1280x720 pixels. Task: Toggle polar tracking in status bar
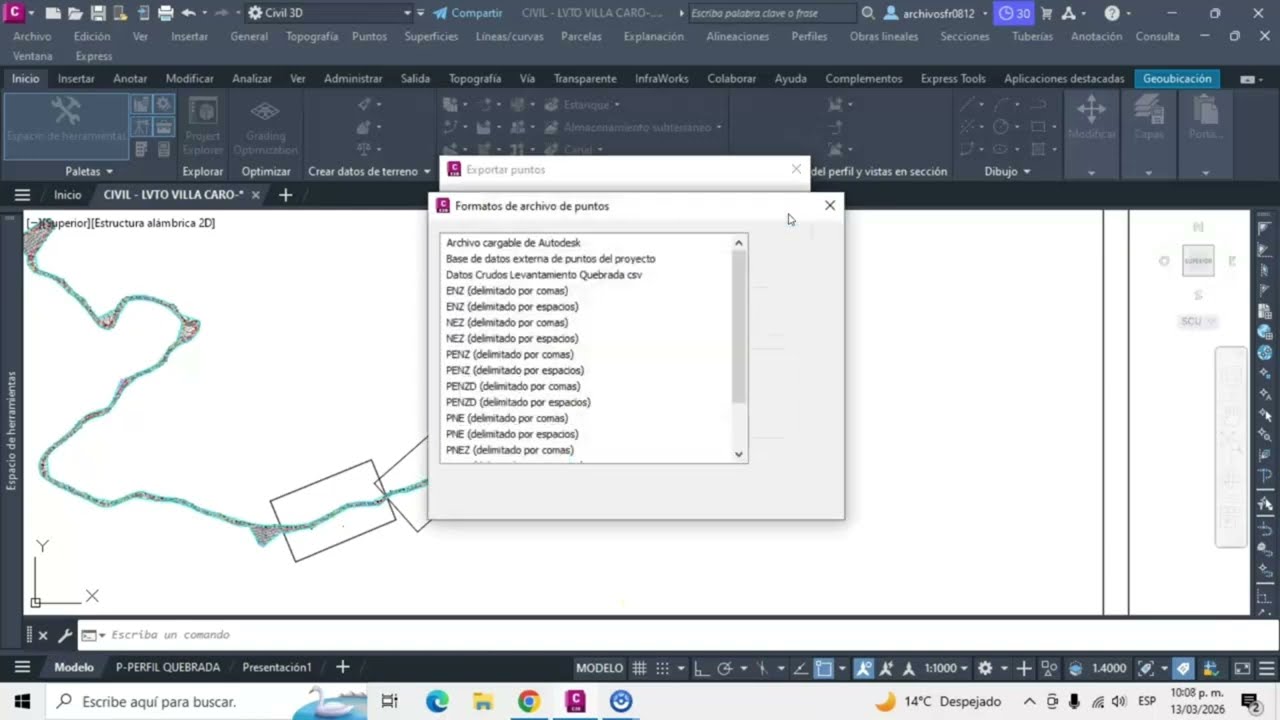pos(726,668)
